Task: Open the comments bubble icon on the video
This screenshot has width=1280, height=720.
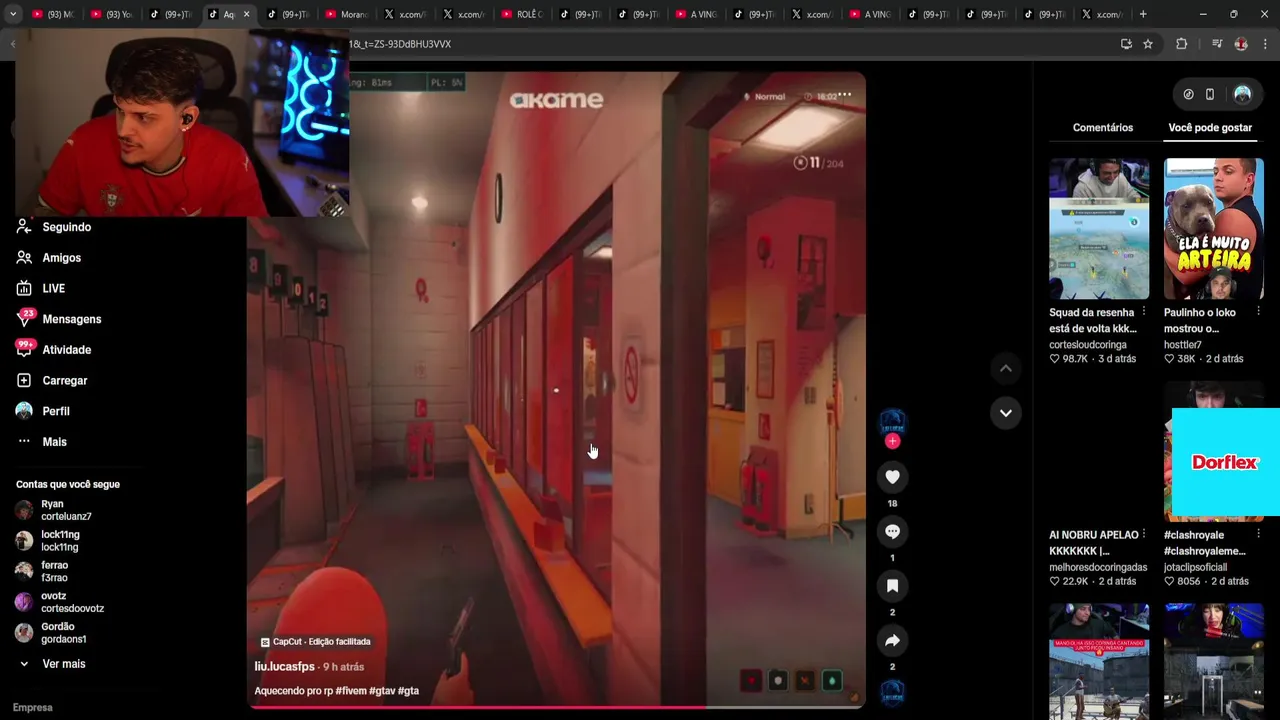Action: (x=892, y=531)
